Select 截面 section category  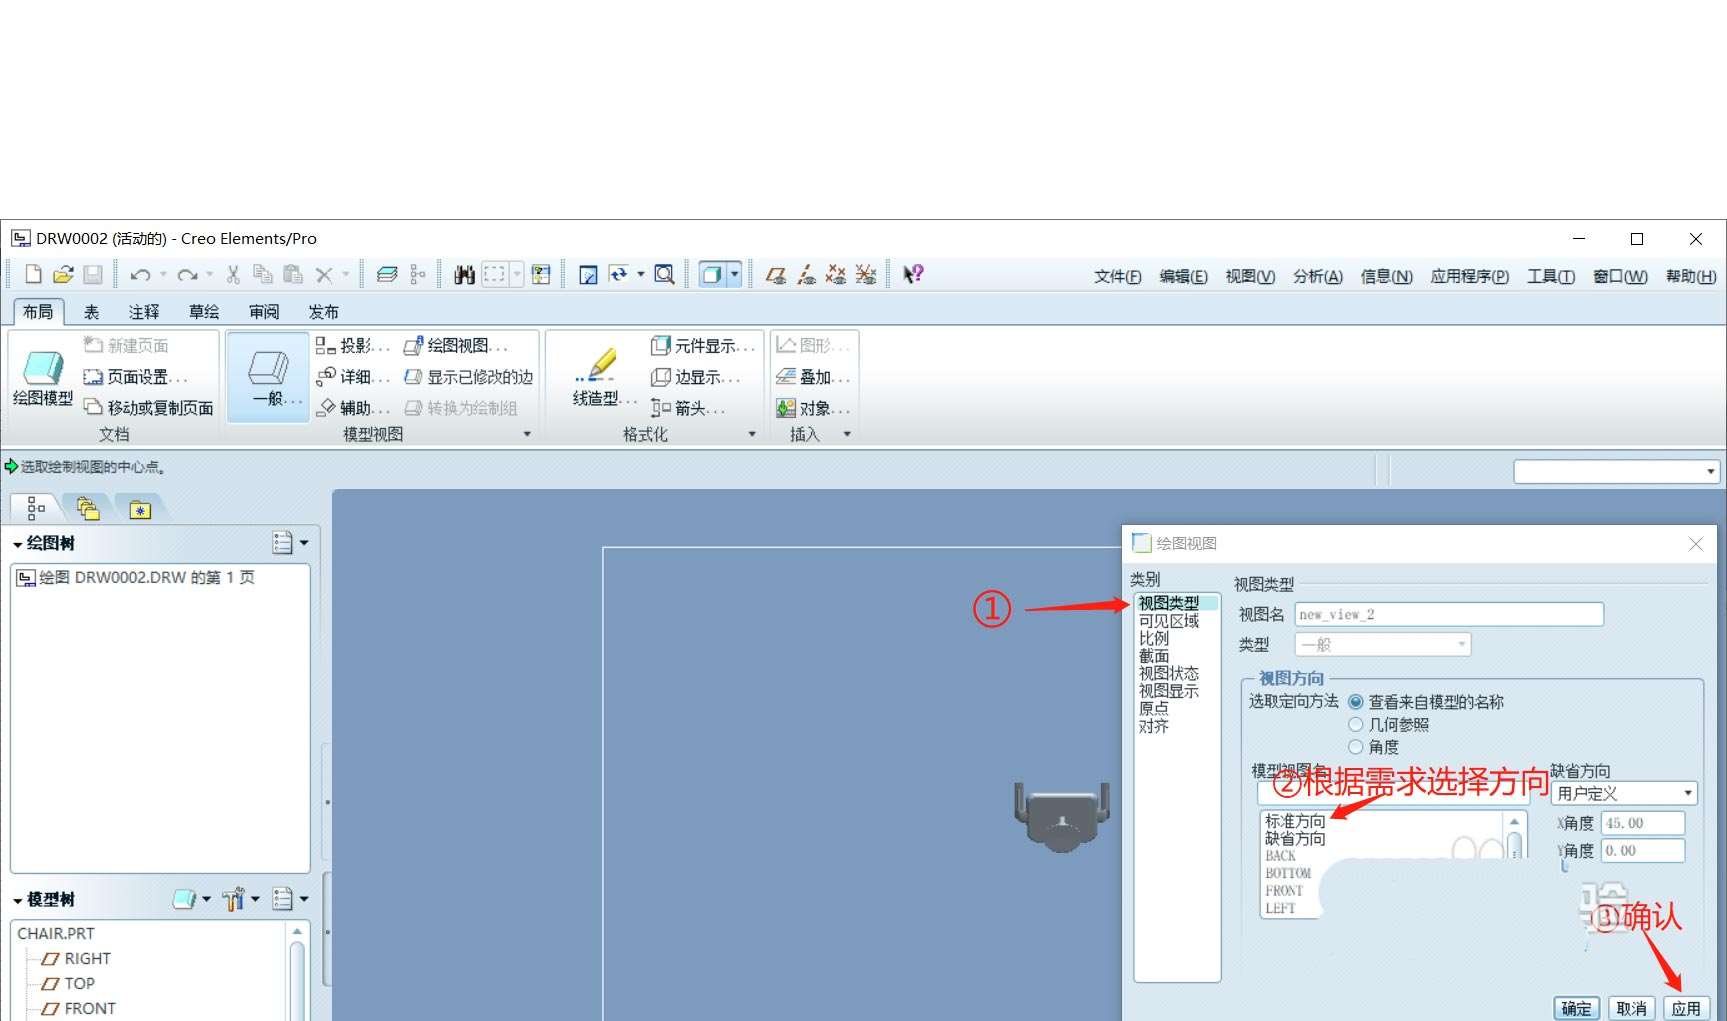(1153, 655)
